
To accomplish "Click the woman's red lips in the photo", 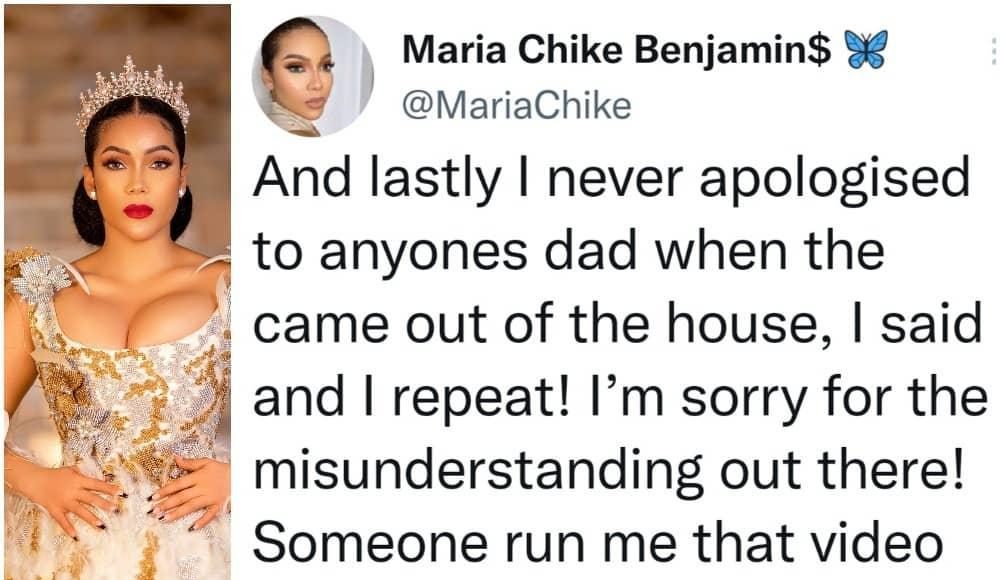I will [x=138, y=211].
